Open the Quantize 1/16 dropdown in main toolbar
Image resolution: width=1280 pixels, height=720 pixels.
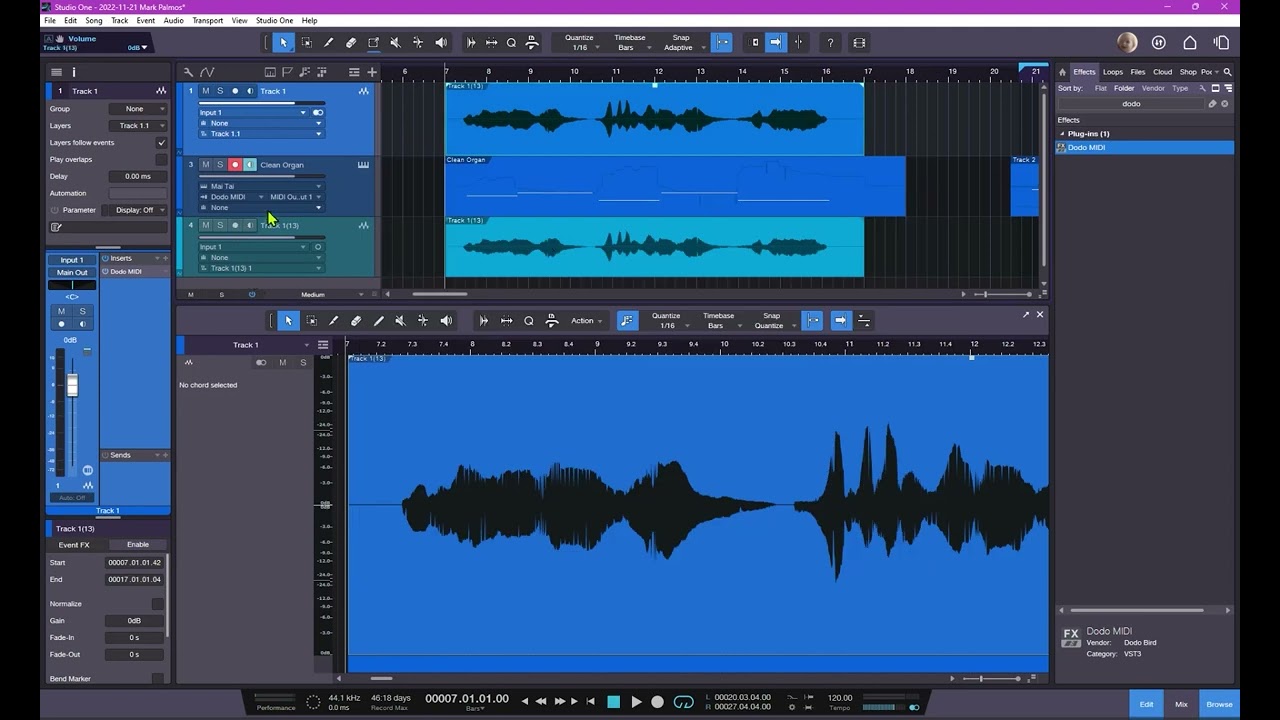click(x=580, y=43)
